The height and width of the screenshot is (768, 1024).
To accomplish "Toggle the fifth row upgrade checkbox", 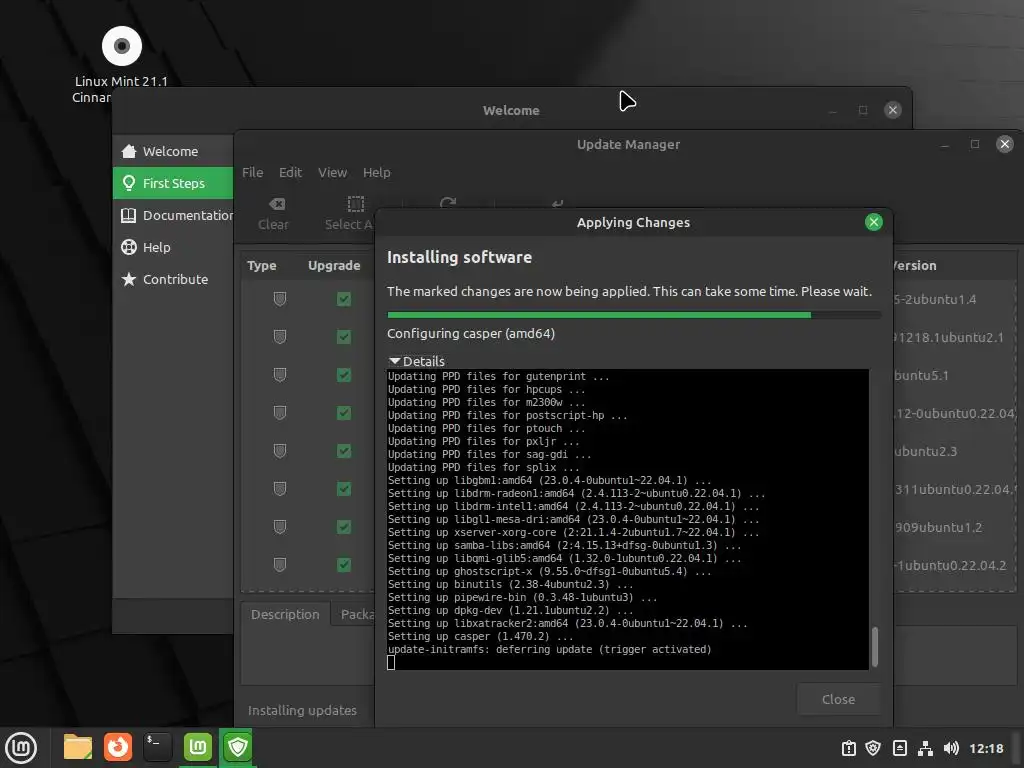I will (344, 451).
